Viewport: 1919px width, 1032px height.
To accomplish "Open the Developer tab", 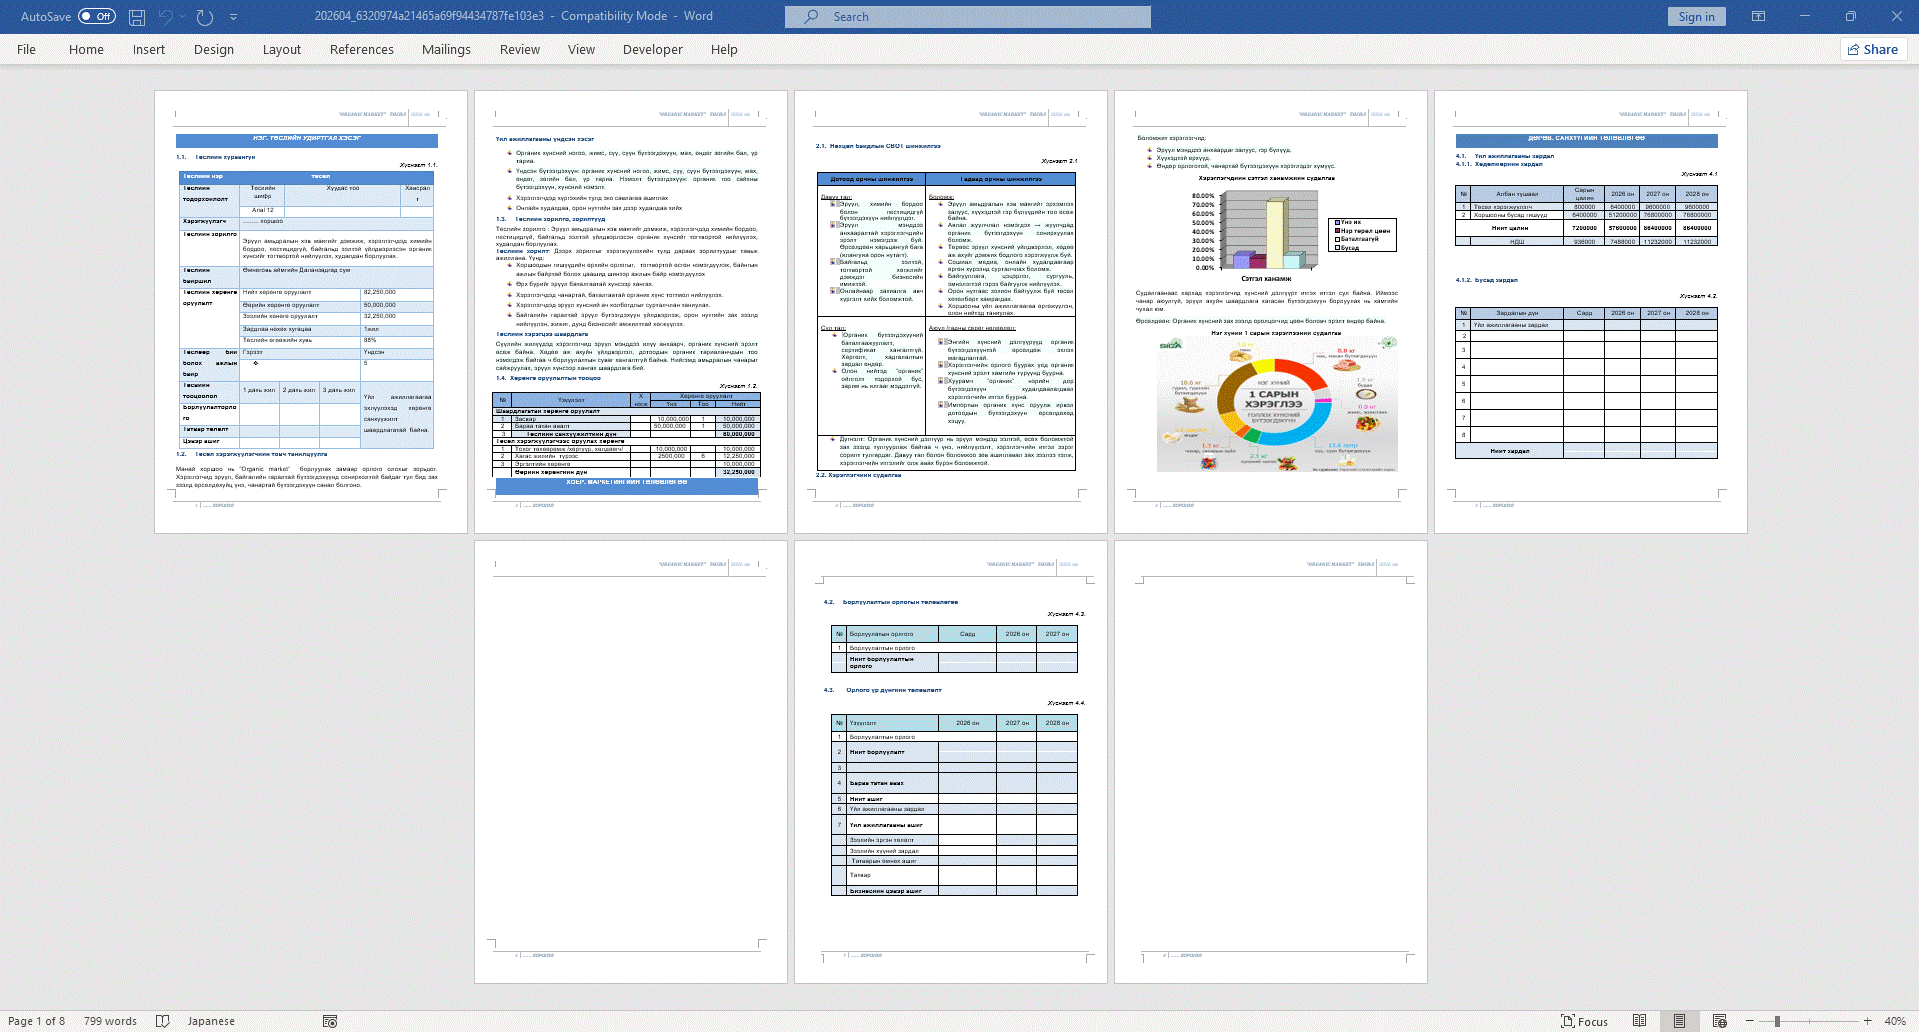I will pyautogui.click(x=652, y=49).
